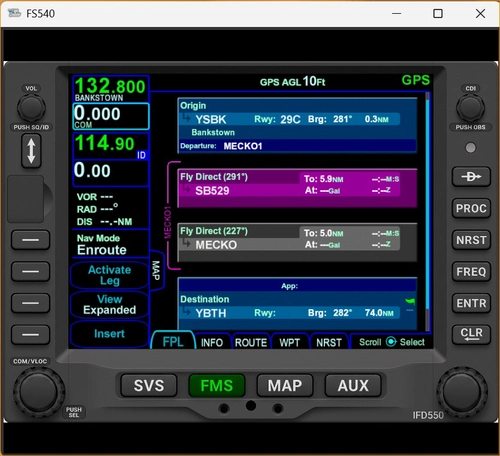Click the FS540 app icon in title bar

click(14, 13)
